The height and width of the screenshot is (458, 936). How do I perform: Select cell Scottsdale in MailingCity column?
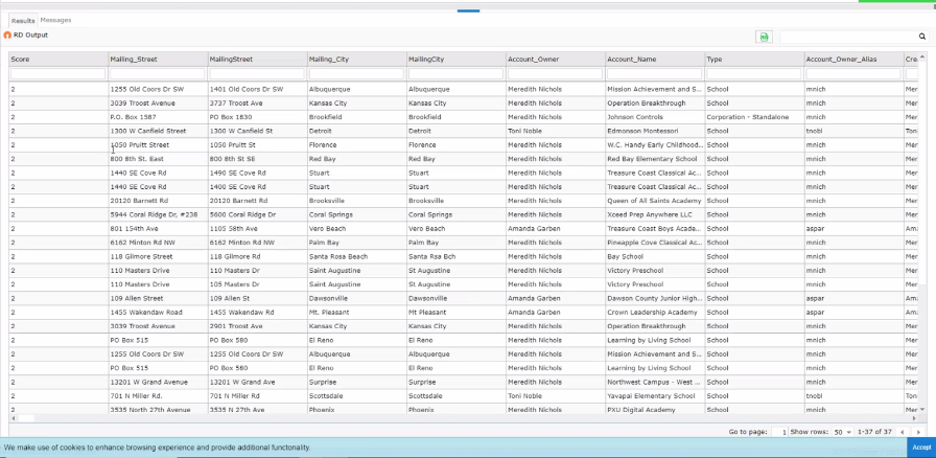[x=456, y=396]
